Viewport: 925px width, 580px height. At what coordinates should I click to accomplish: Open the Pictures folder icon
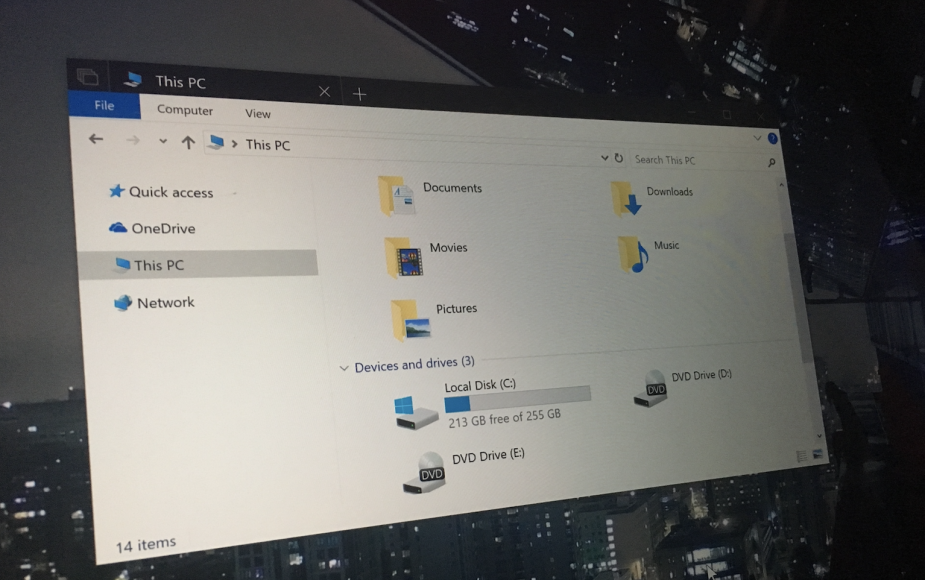pyautogui.click(x=411, y=321)
